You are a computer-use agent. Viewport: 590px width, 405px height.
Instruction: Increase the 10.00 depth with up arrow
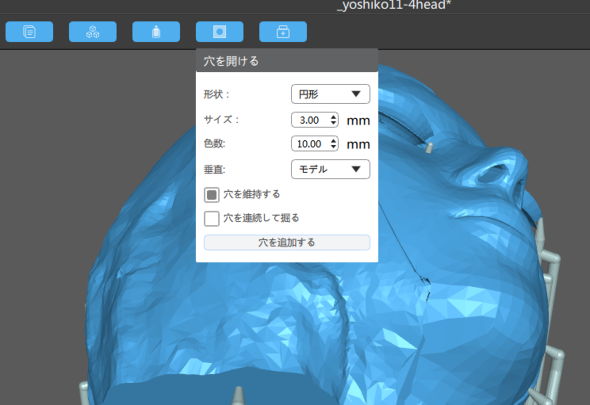click(333, 141)
